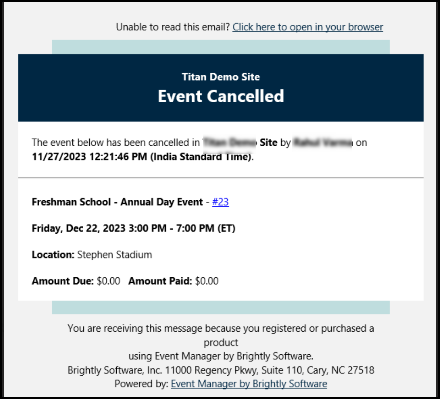
Task: Click the 'Powered by:' footer label
Action: [141, 384]
